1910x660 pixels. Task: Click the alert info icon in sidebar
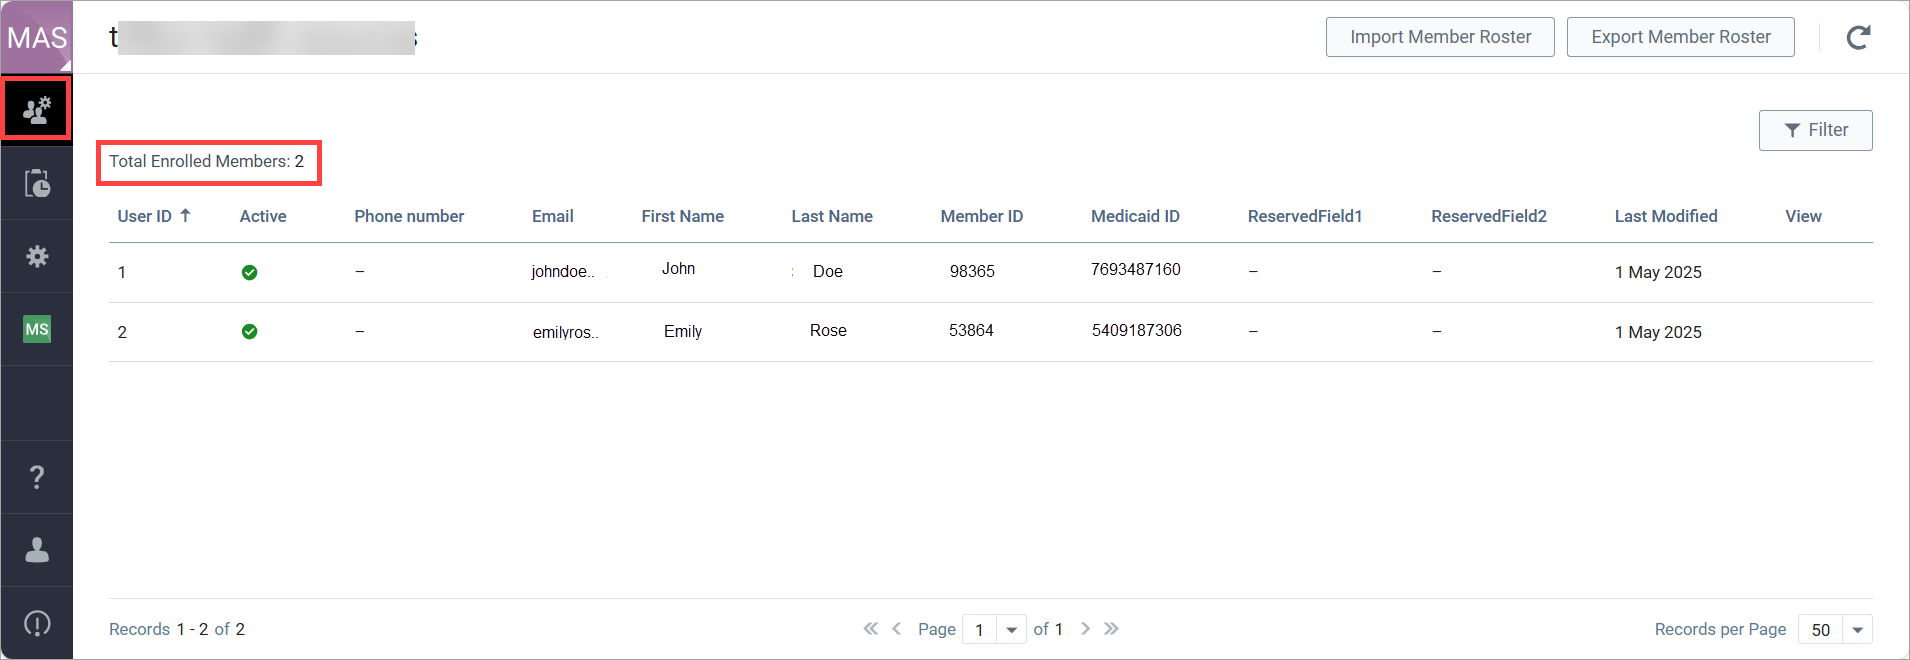pos(37,623)
